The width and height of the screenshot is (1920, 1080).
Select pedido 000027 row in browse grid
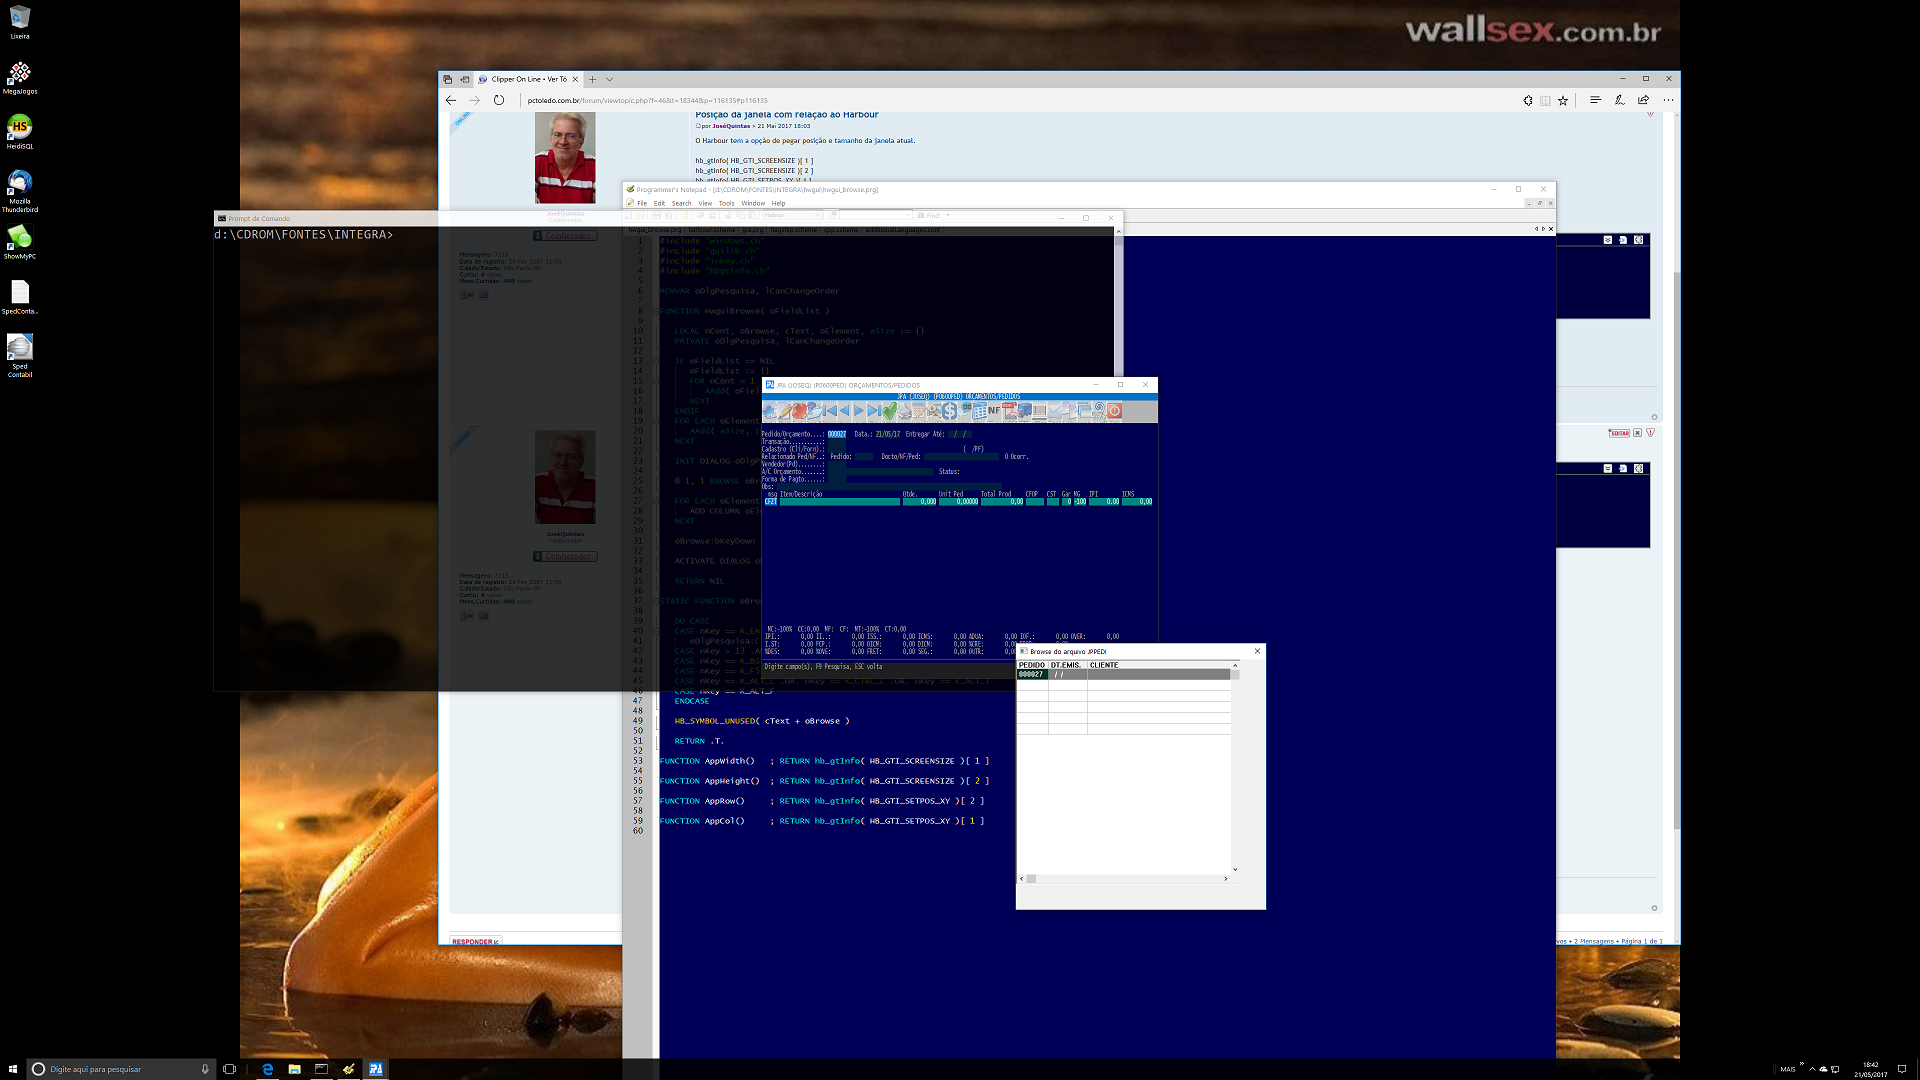pyautogui.click(x=1031, y=674)
